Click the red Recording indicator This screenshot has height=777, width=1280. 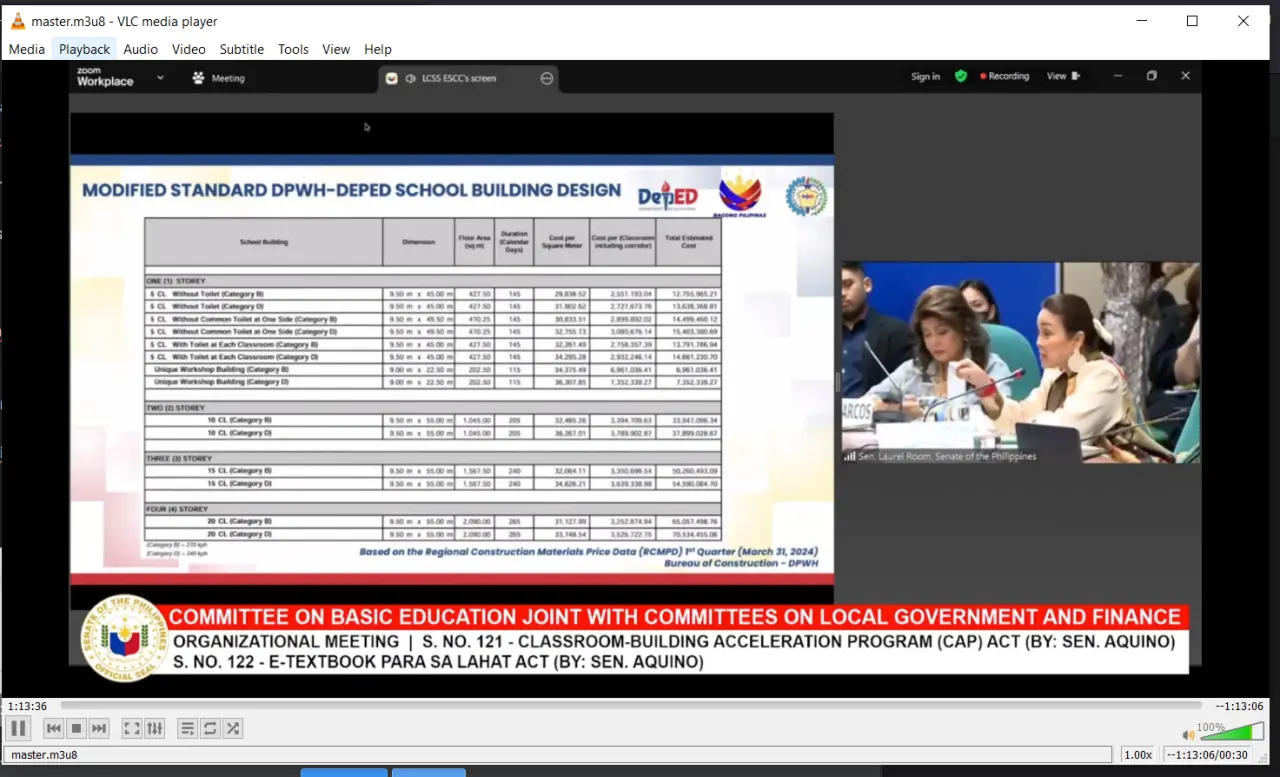pyautogui.click(x=1005, y=76)
